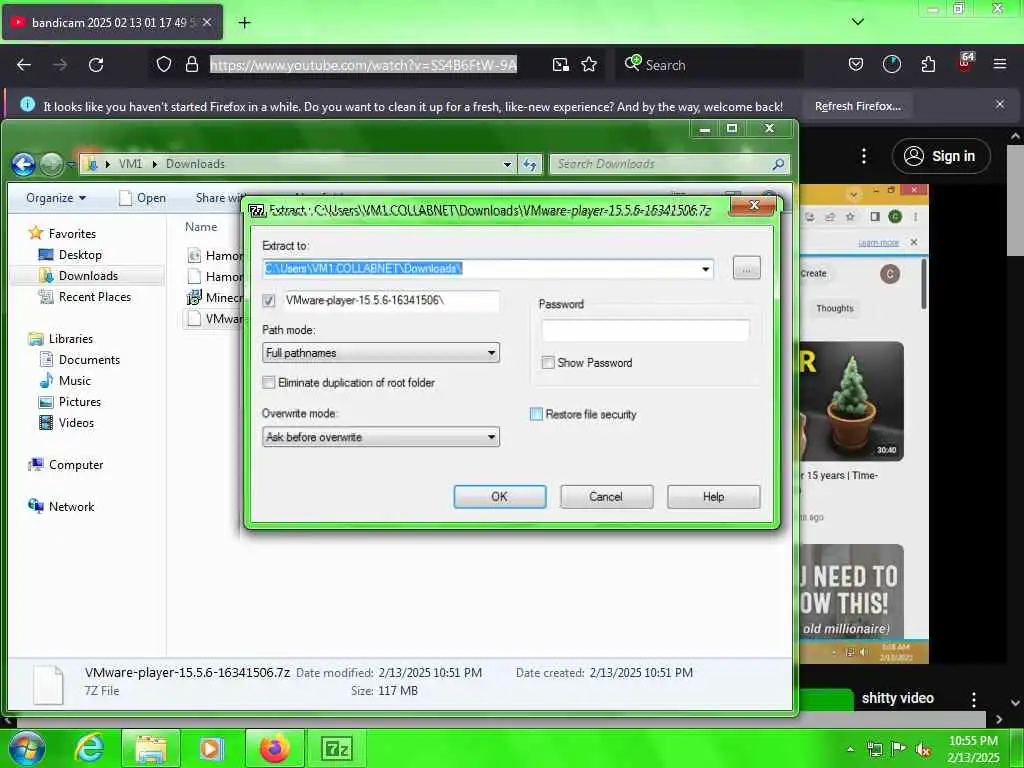Enable Restore file security checkbox
1024x768 pixels.
[x=536, y=414]
